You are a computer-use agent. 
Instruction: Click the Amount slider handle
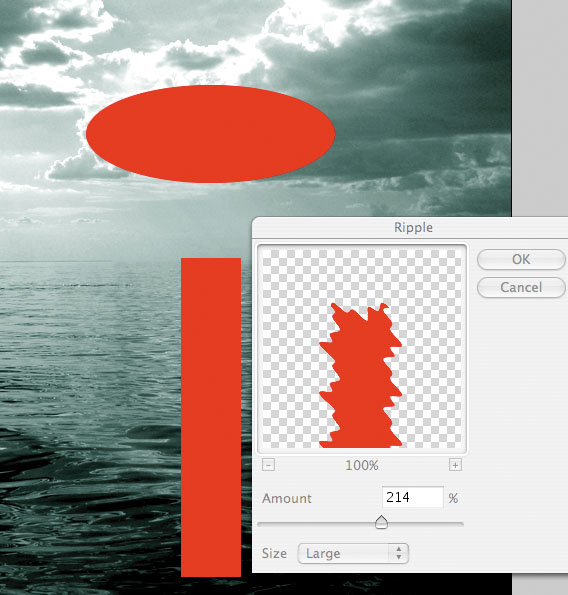click(x=381, y=523)
